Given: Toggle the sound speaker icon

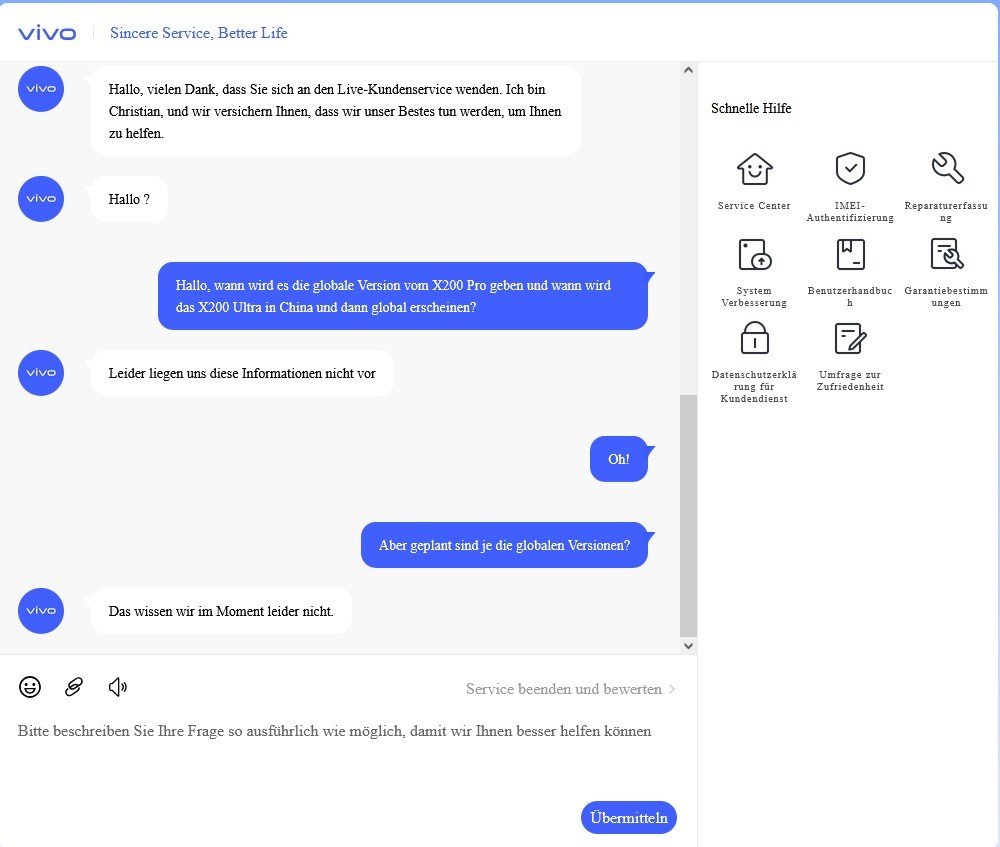Looking at the screenshot, I should tap(117, 687).
